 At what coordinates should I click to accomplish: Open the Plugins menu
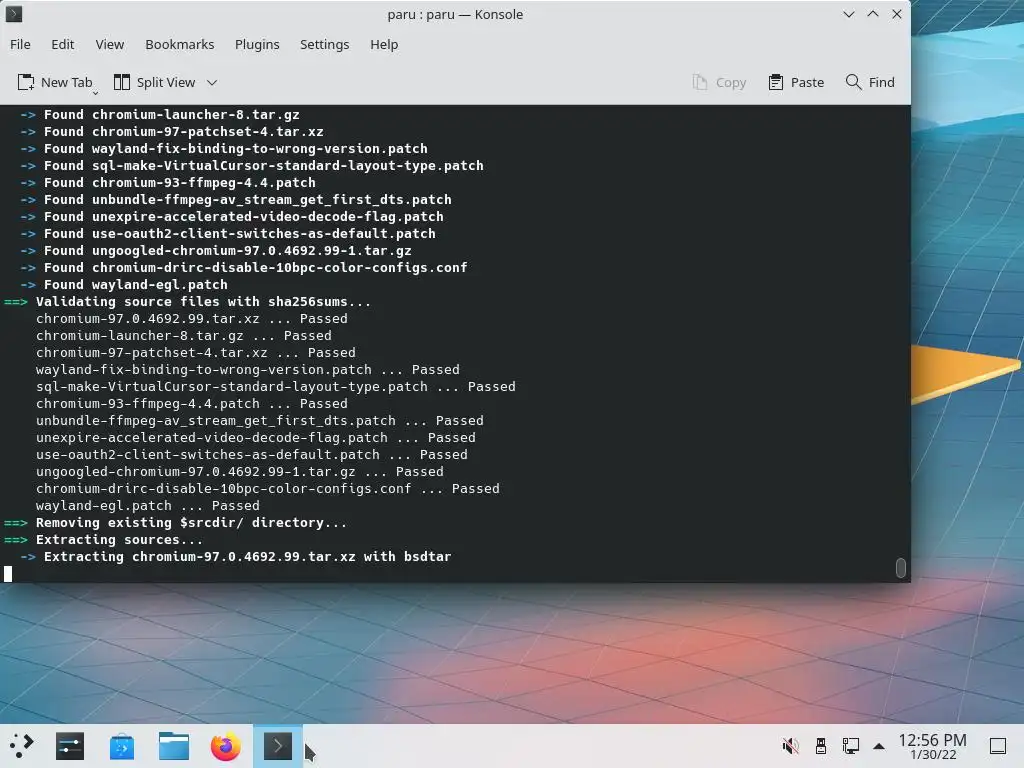pyautogui.click(x=257, y=44)
